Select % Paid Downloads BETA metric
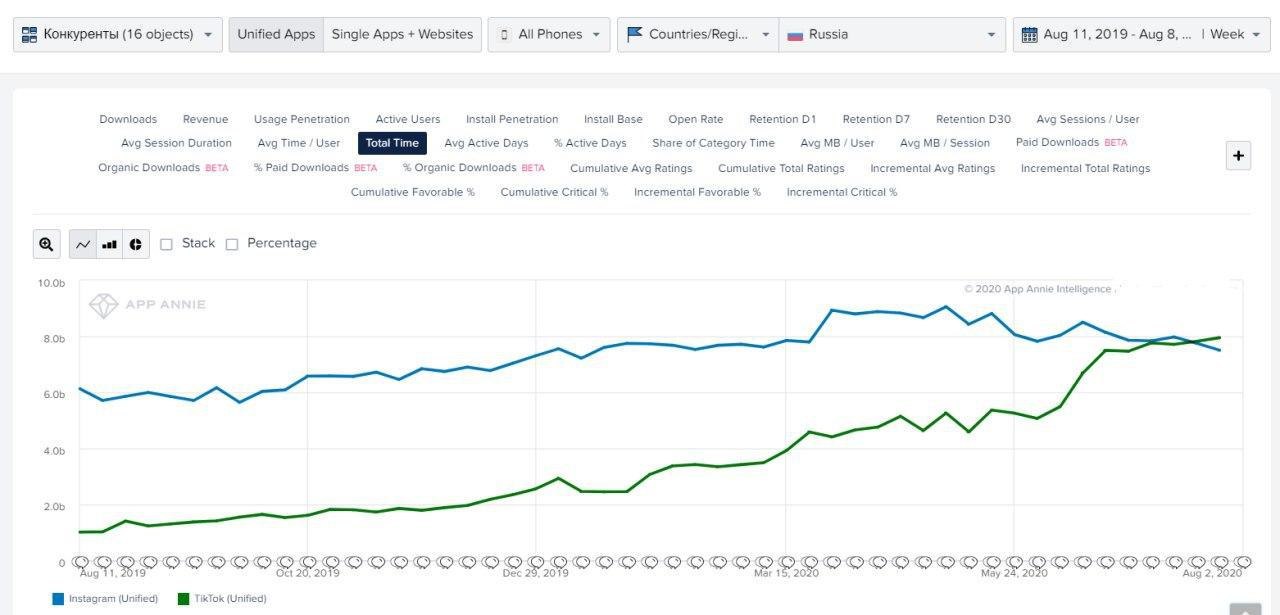The width and height of the screenshot is (1280, 615). (315, 168)
